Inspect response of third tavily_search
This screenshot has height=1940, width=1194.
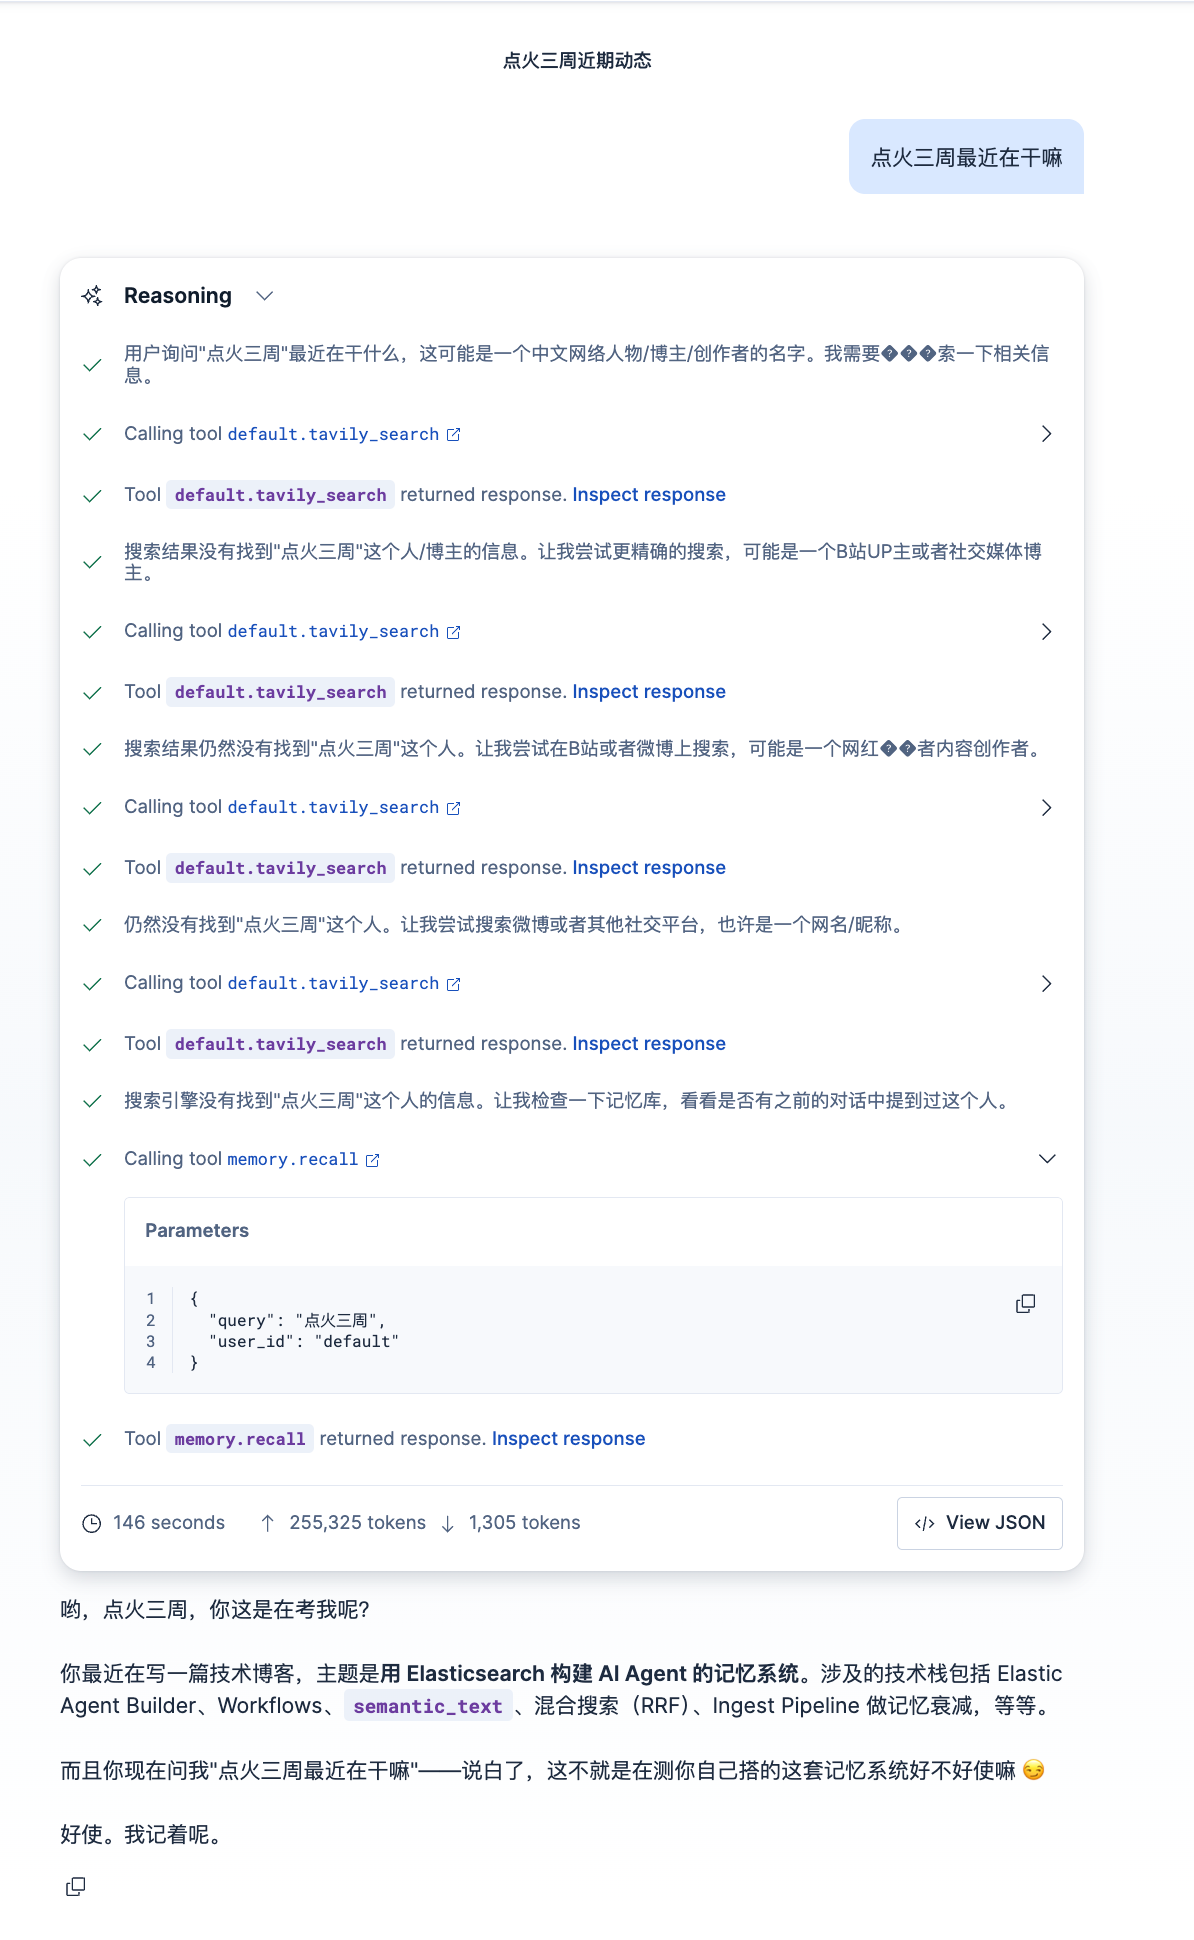[649, 868]
